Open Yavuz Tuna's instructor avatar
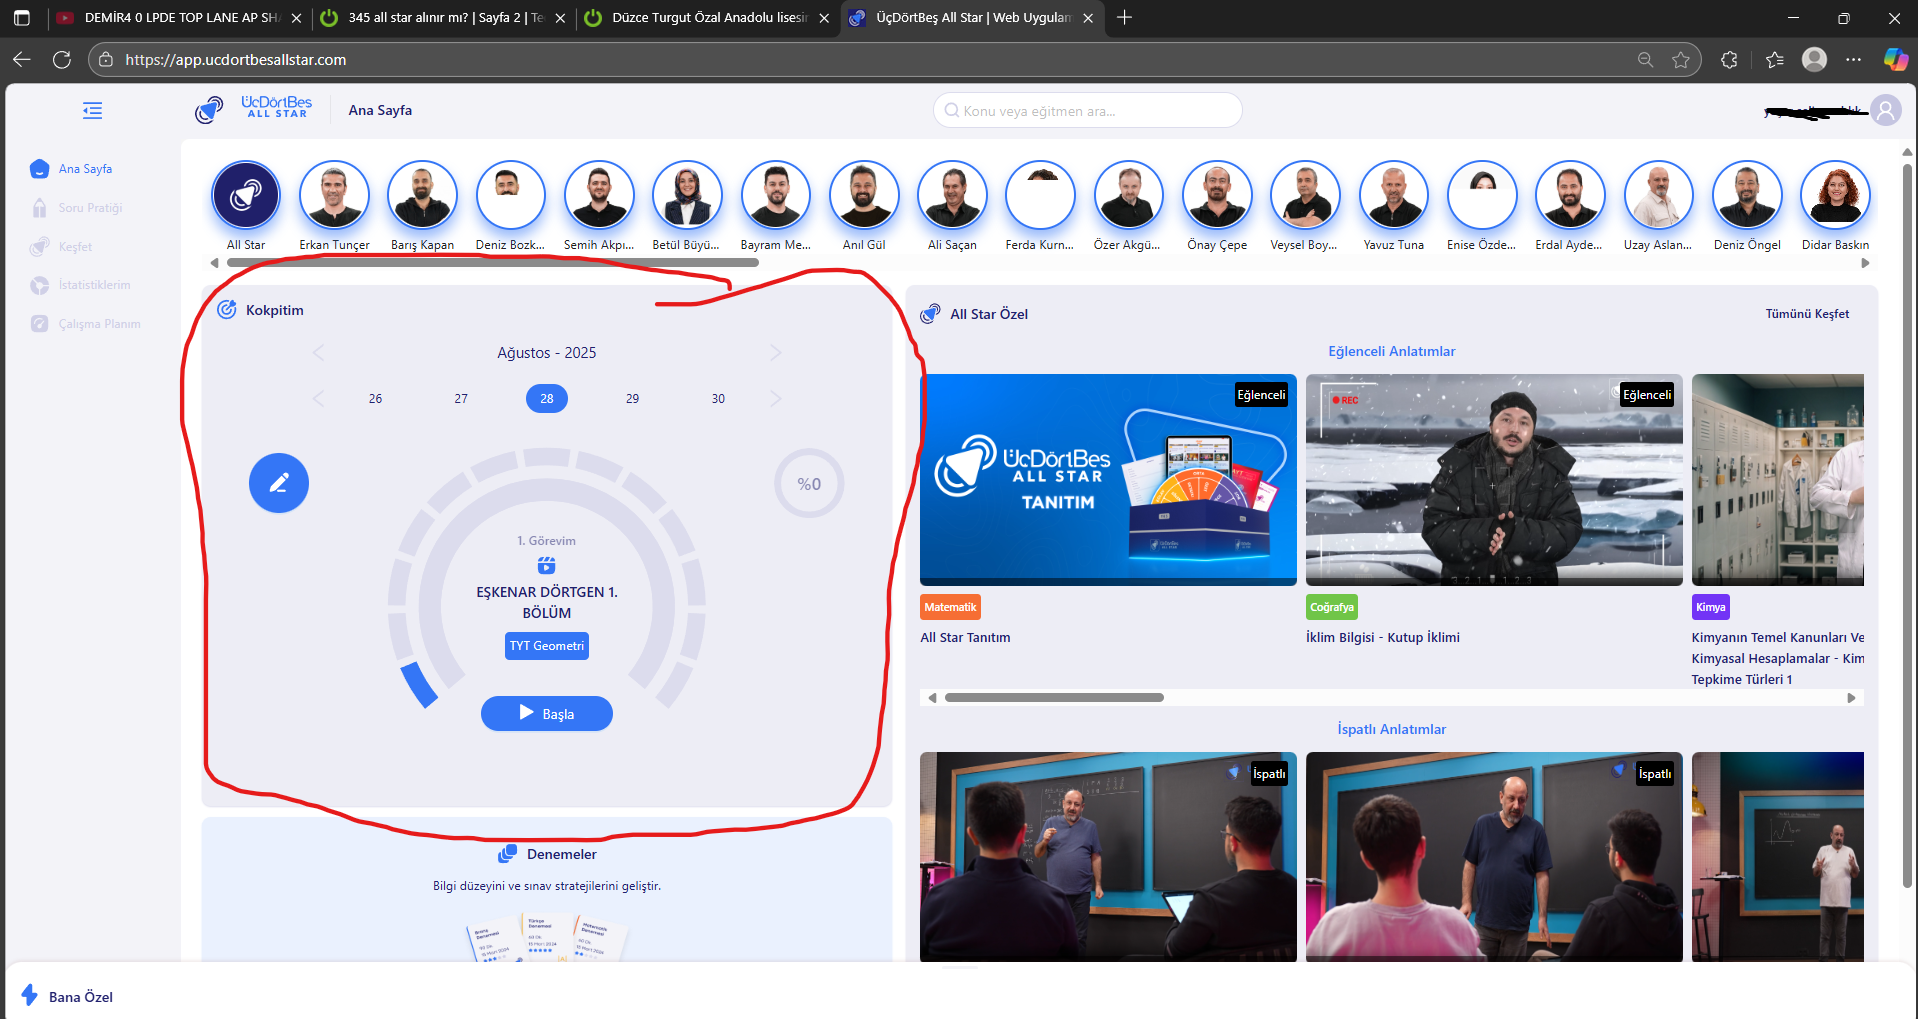1918x1019 pixels. (1394, 195)
